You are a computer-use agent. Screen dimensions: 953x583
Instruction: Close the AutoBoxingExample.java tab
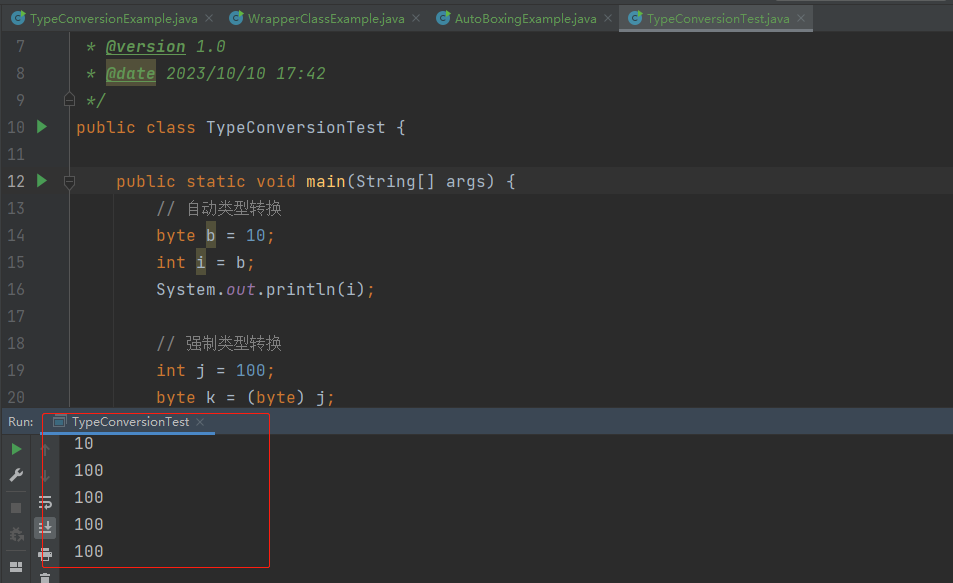608,18
